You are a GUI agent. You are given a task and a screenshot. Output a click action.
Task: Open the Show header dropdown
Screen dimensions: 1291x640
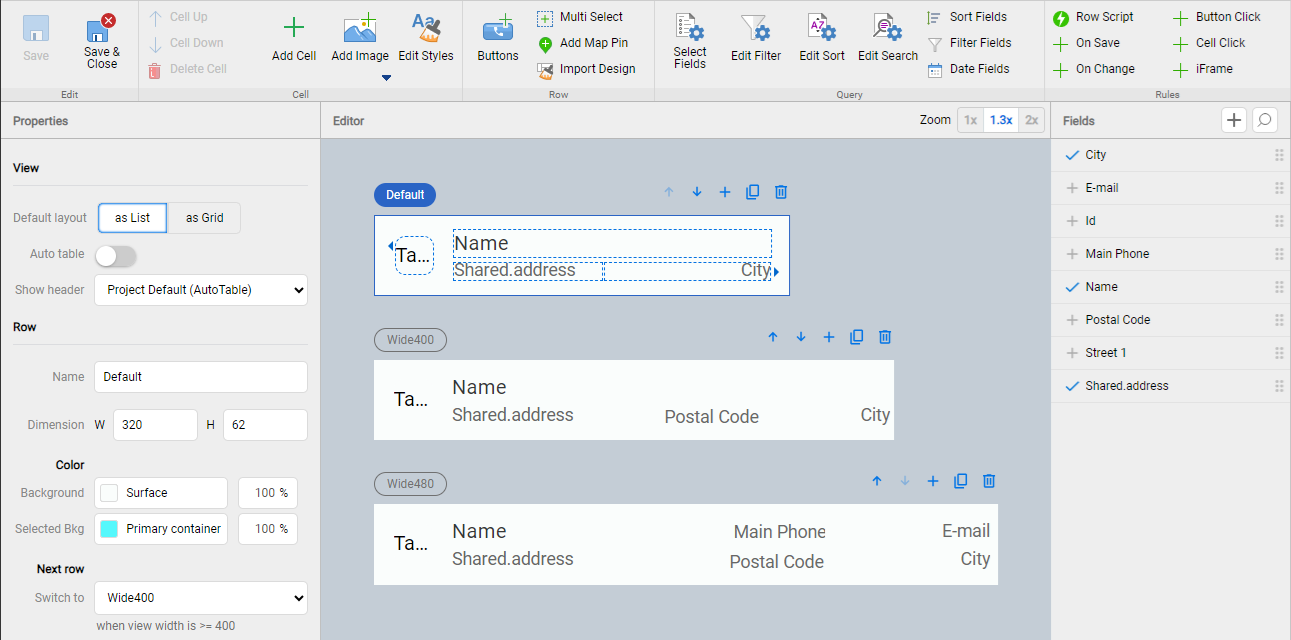coord(201,290)
